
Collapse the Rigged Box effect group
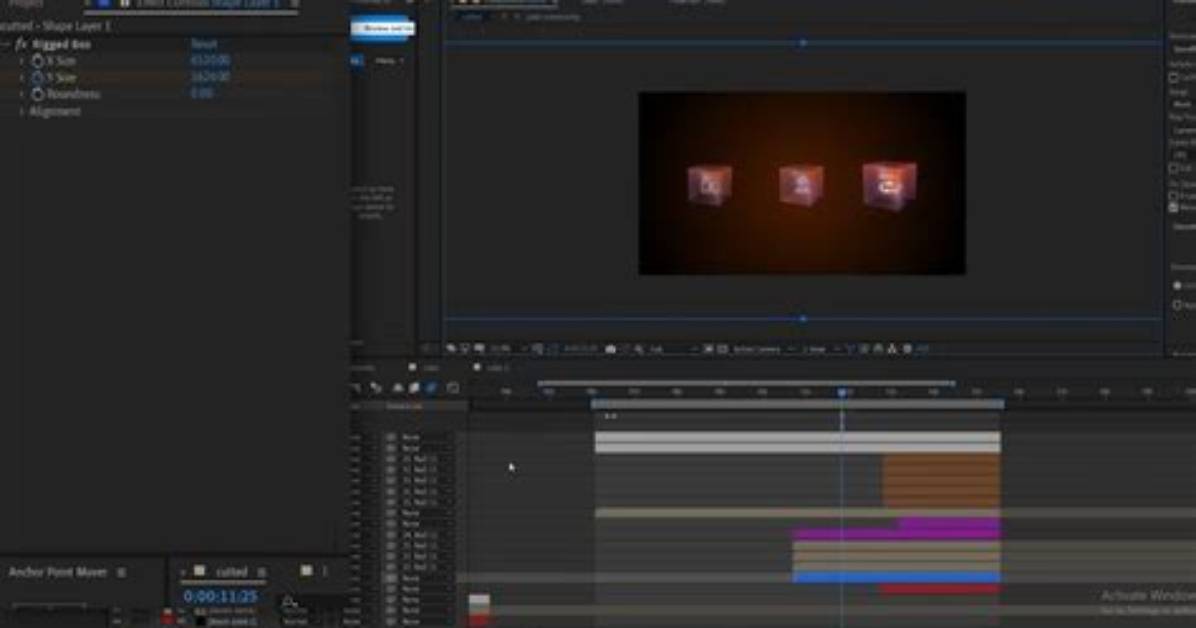pos(6,45)
